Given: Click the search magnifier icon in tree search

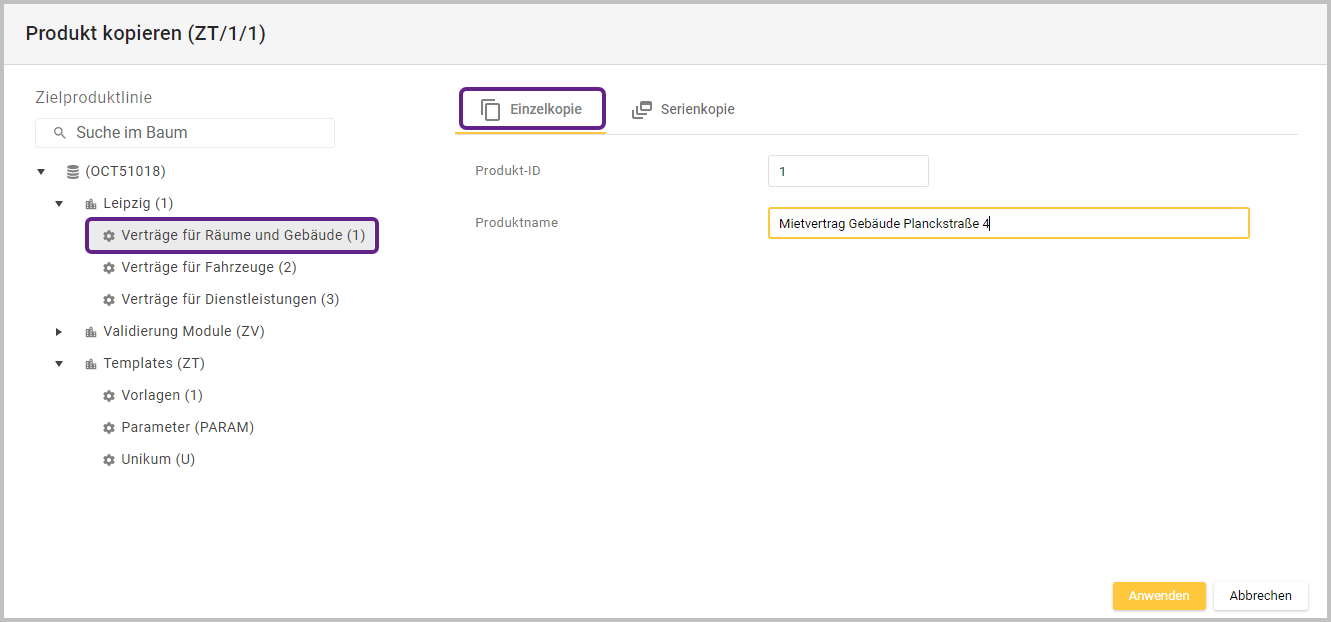Looking at the screenshot, I should [59, 133].
